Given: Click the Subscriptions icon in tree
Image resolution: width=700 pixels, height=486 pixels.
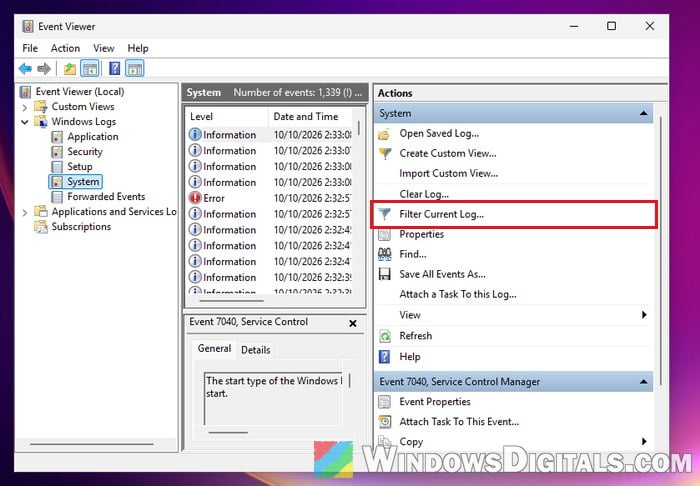Looking at the screenshot, I should 41,227.
